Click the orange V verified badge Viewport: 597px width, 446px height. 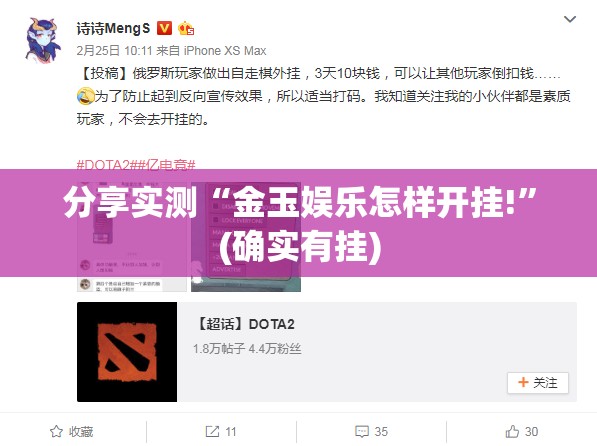(x=164, y=28)
